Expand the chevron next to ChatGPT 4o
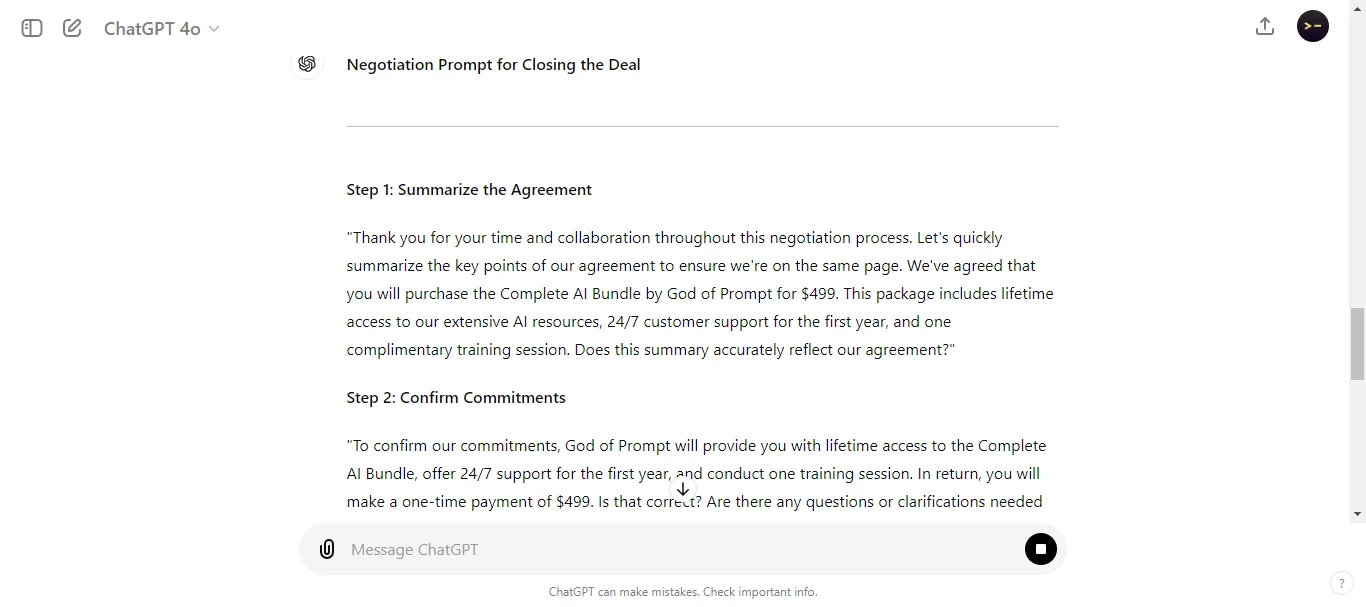Image resolution: width=1366 pixels, height=607 pixels. pyautogui.click(x=214, y=29)
